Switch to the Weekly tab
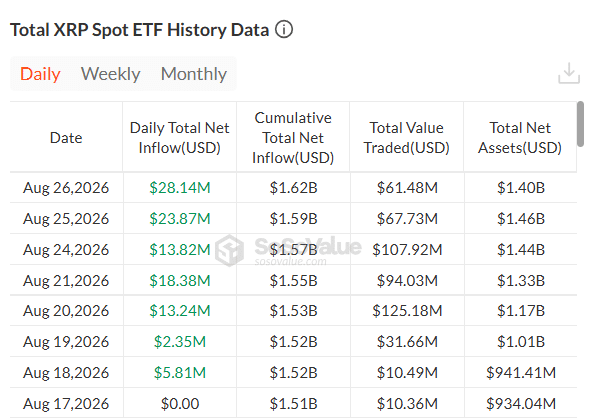Viewport: 590px width, 418px height. (x=111, y=74)
